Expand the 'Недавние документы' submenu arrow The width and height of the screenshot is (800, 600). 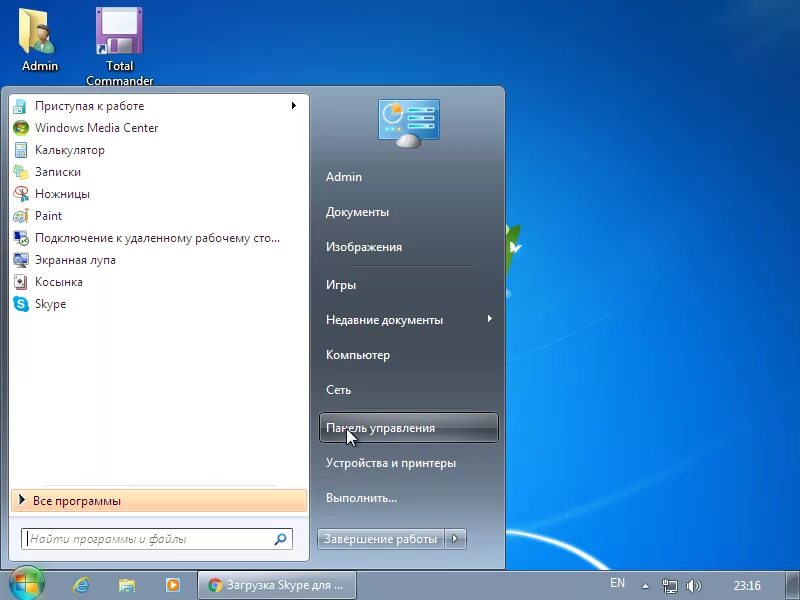click(490, 319)
